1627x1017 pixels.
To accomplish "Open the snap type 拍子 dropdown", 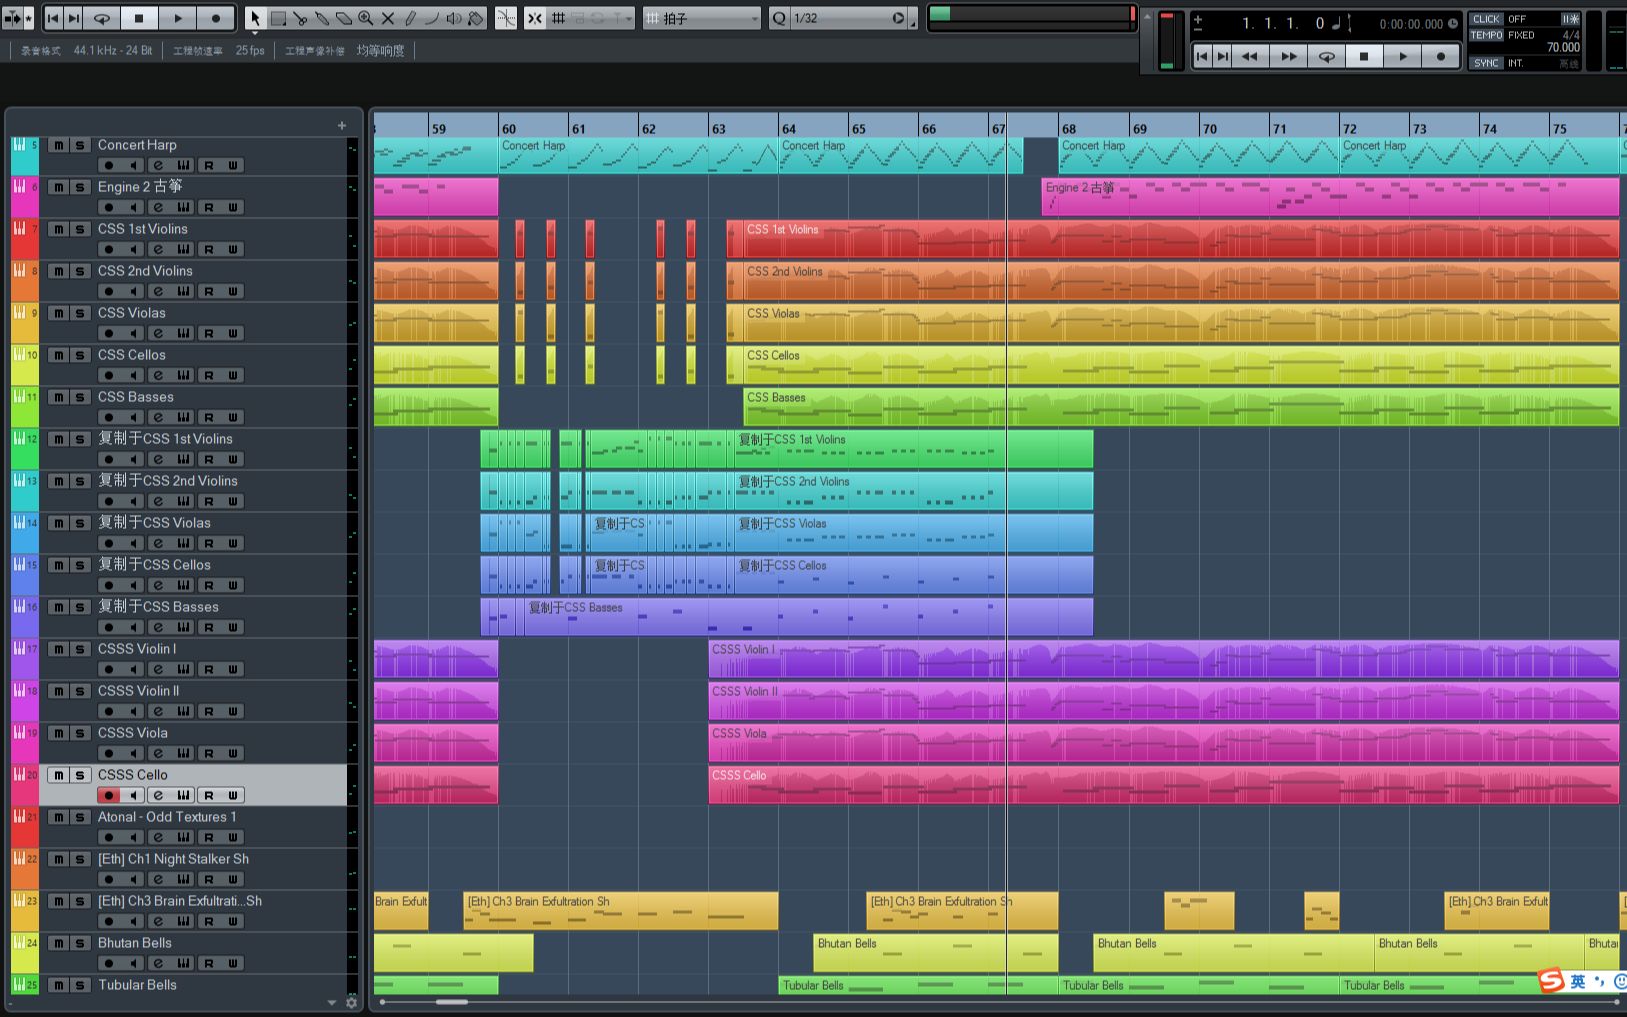I will point(701,18).
